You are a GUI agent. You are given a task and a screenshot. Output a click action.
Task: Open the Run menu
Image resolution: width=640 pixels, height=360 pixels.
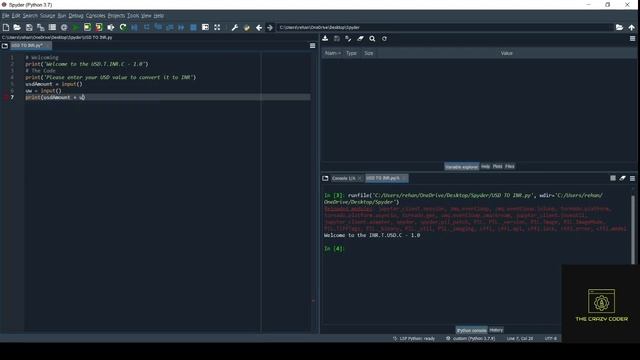tap(62, 16)
